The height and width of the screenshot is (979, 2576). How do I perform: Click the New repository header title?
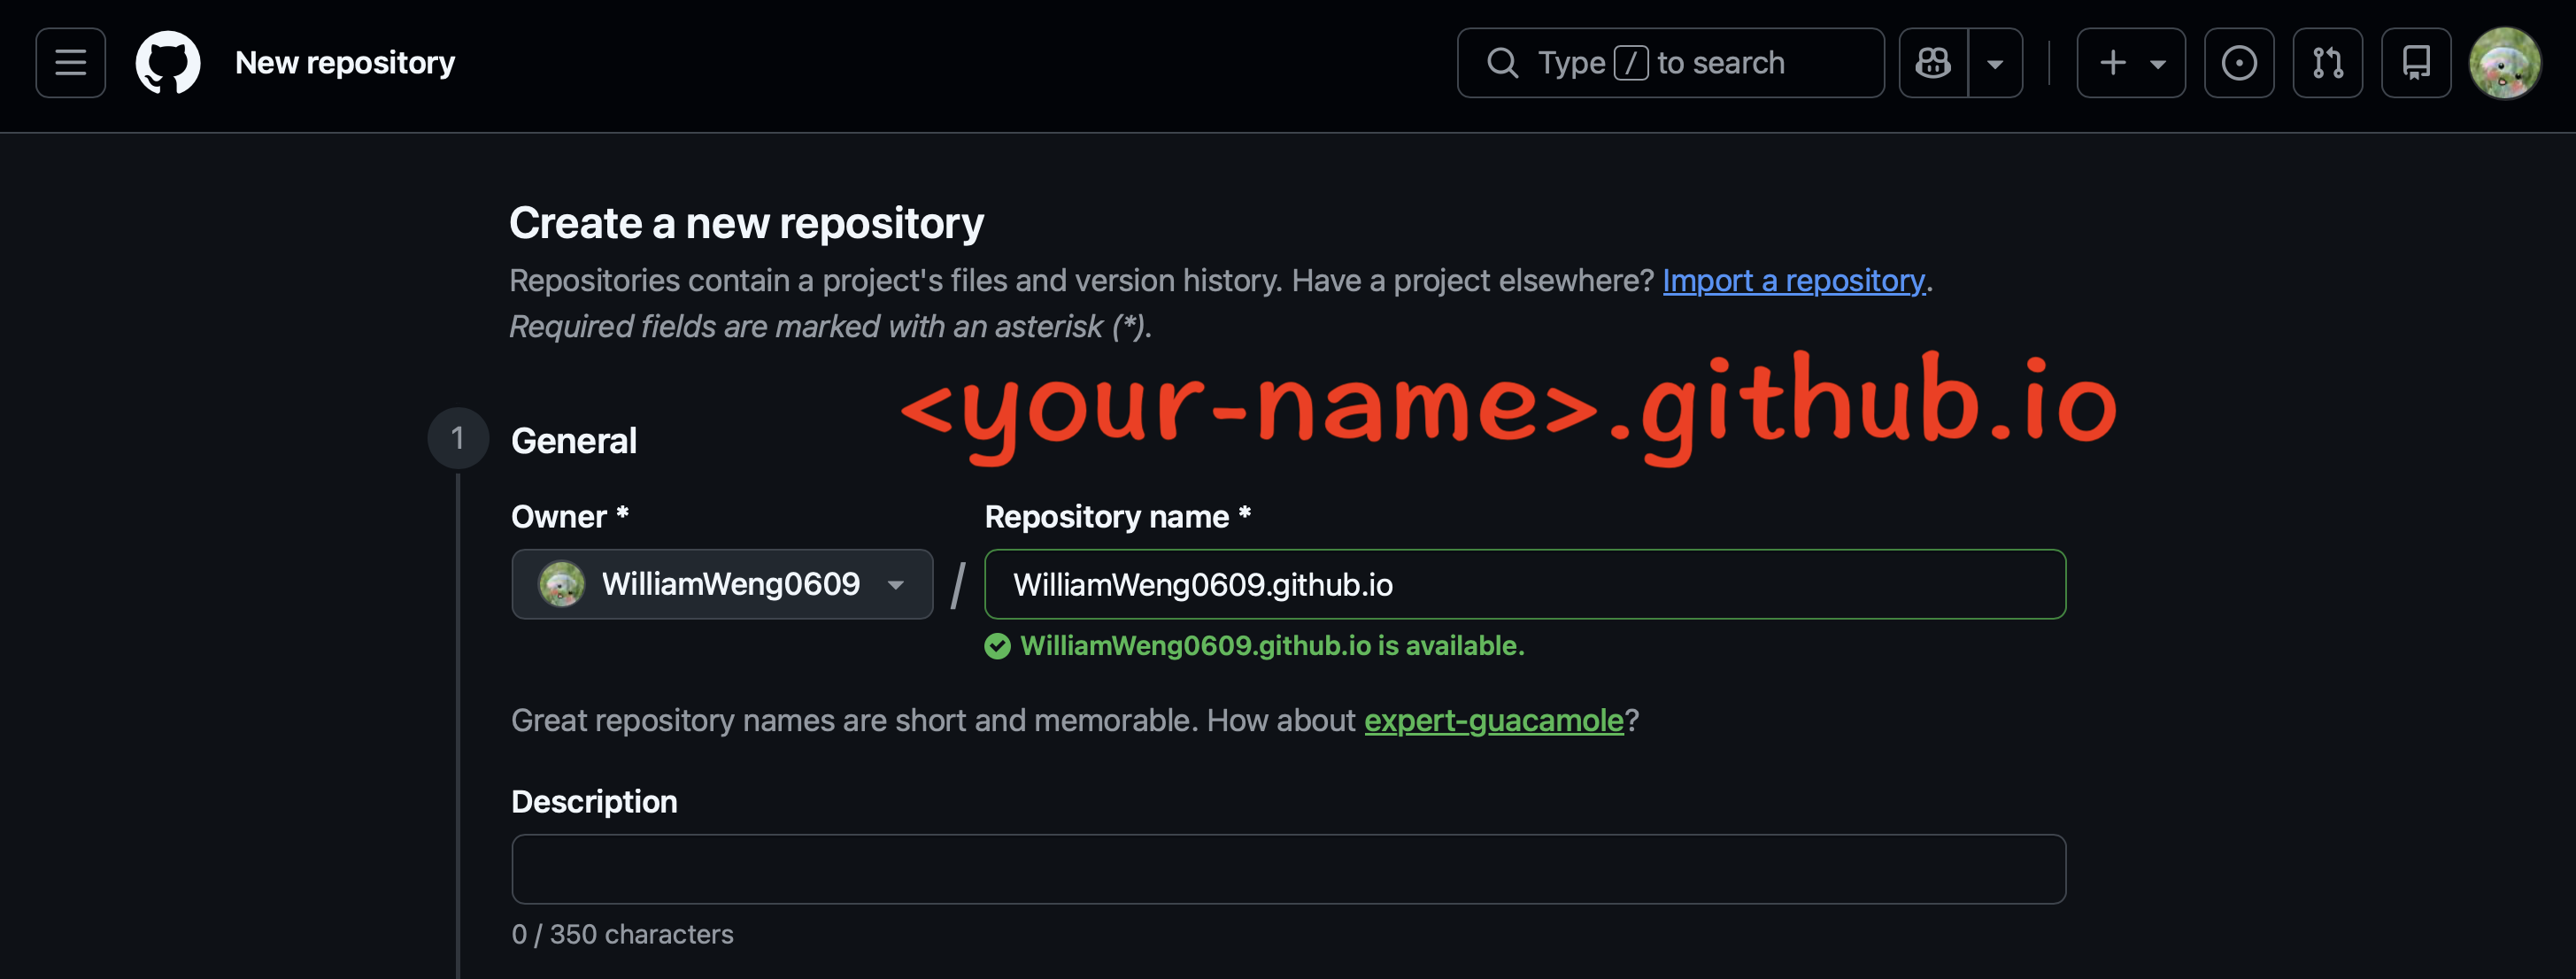(x=345, y=63)
